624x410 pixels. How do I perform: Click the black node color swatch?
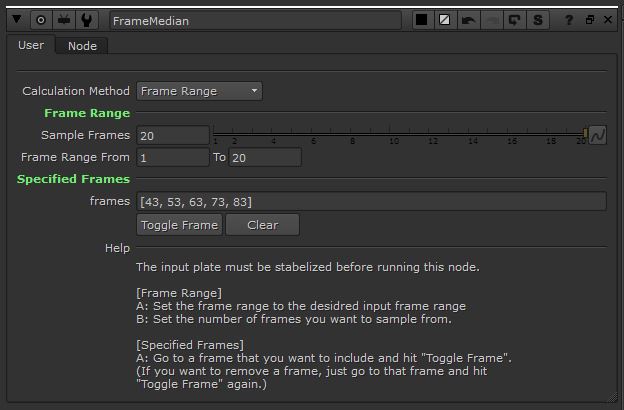click(422, 20)
